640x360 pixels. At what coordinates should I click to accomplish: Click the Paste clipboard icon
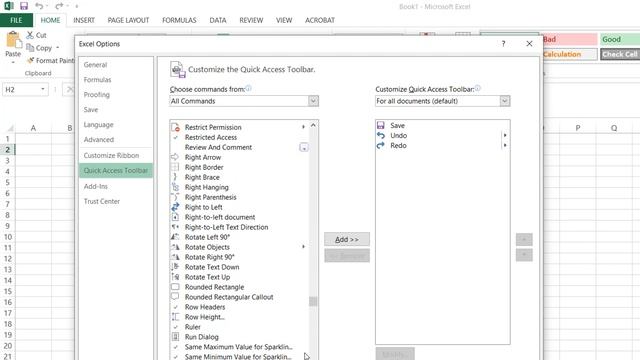click(13, 40)
